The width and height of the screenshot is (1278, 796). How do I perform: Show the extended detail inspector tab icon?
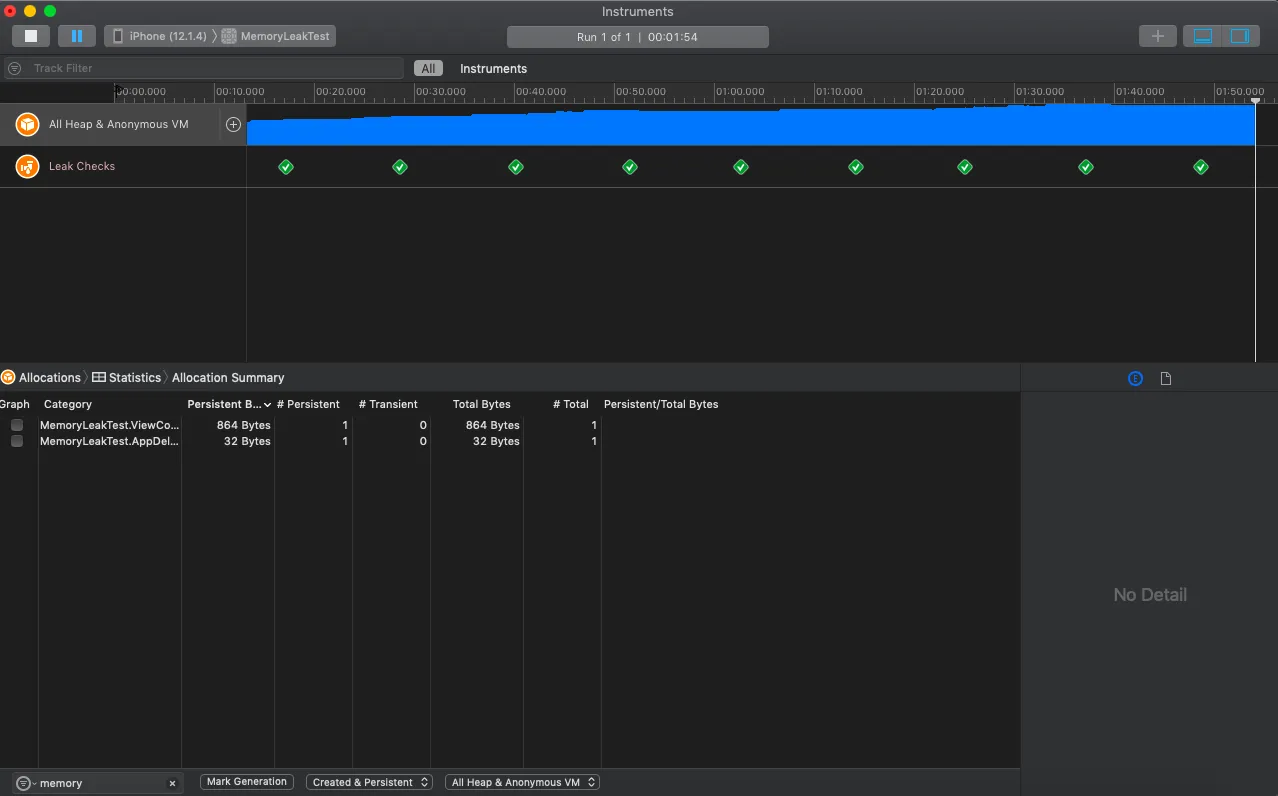coord(1135,378)
